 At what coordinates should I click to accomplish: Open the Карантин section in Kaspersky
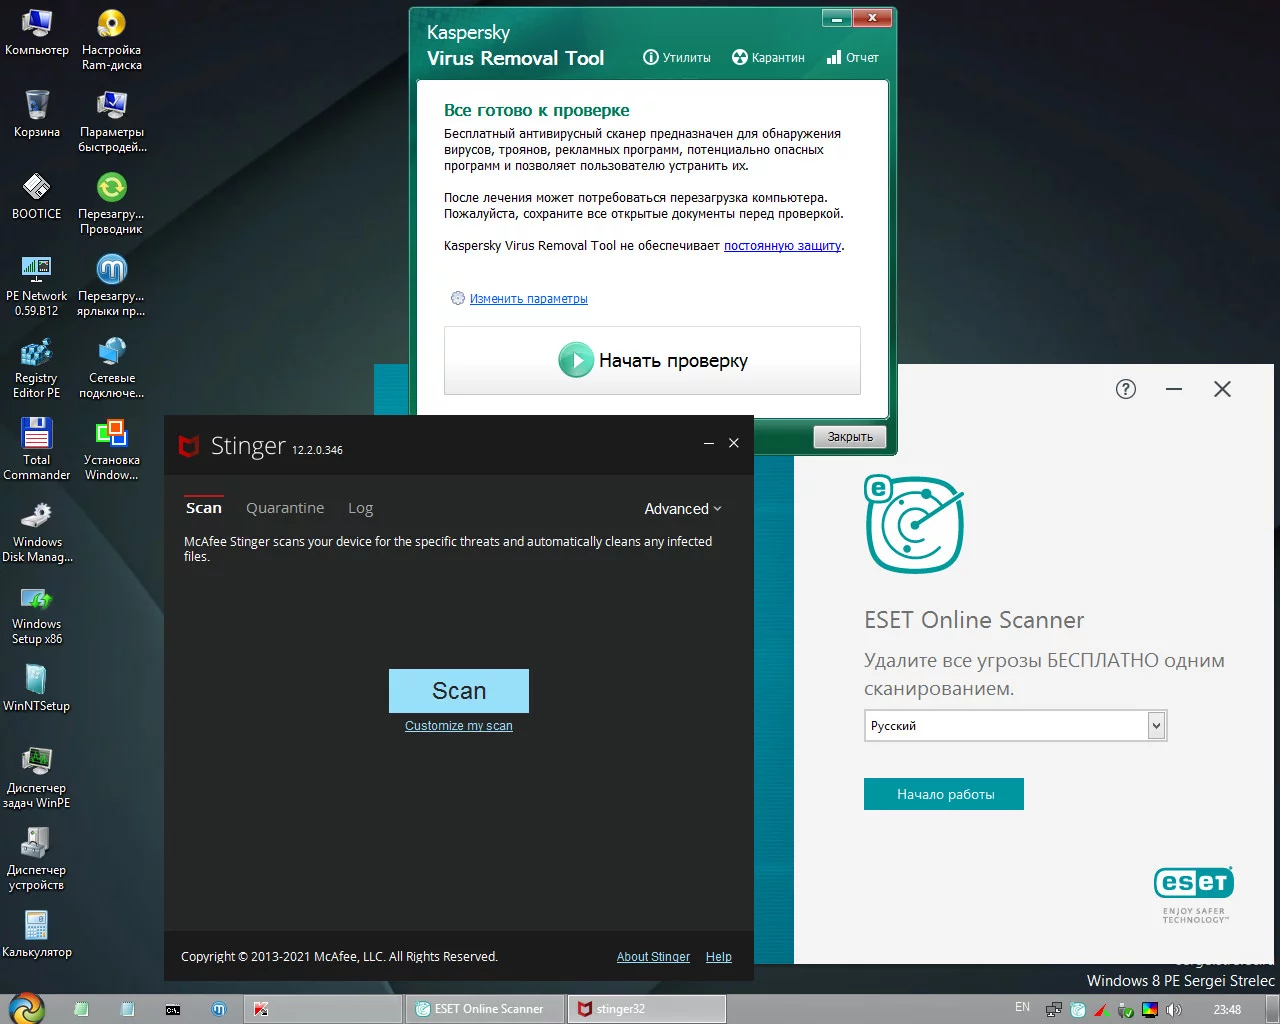pyautogui.click(x=768, y=57)
